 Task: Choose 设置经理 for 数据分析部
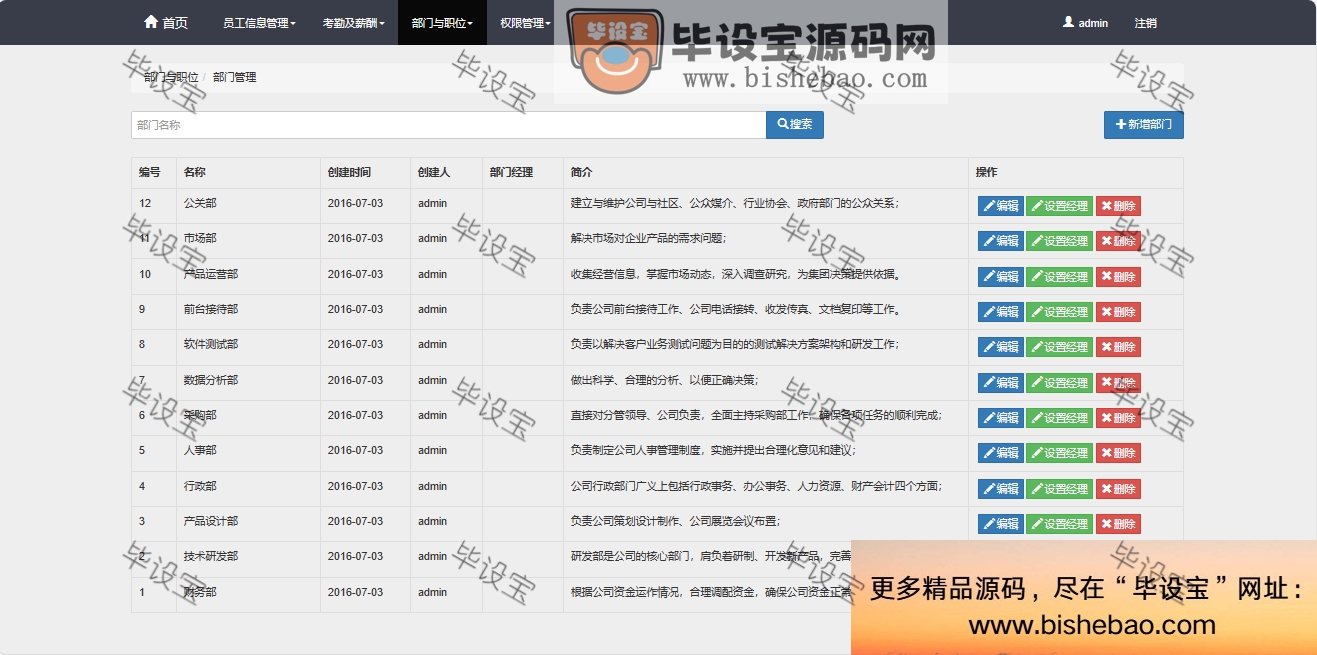tap(1059, 383)
